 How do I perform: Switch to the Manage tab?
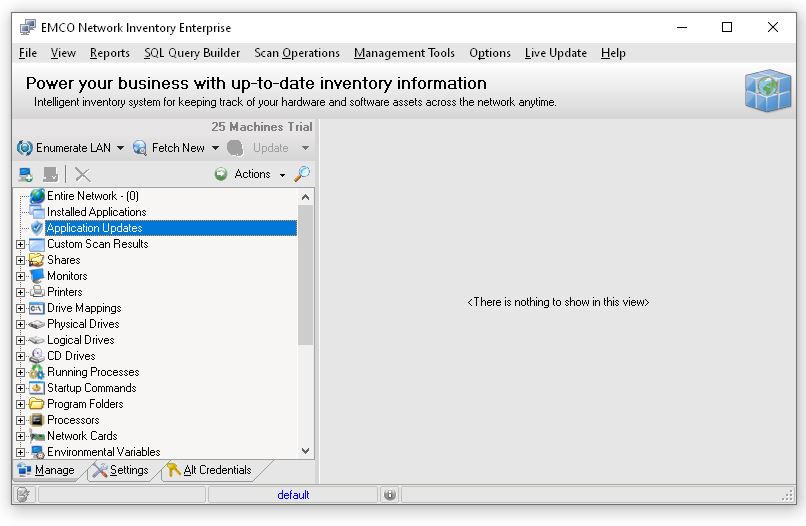(x=47, y=470)
